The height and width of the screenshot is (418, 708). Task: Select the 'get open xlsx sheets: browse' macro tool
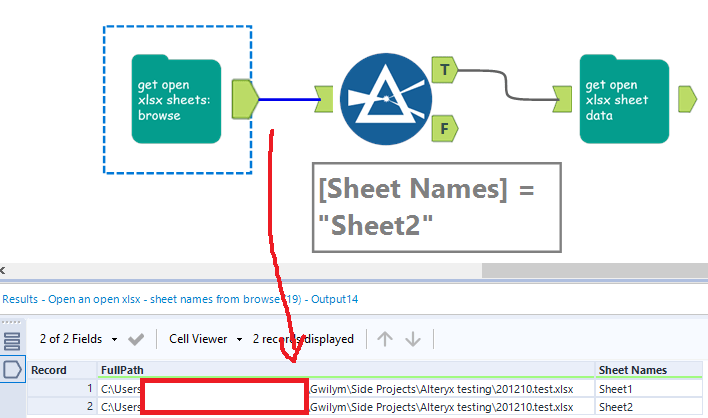click(x=176, y=100)
